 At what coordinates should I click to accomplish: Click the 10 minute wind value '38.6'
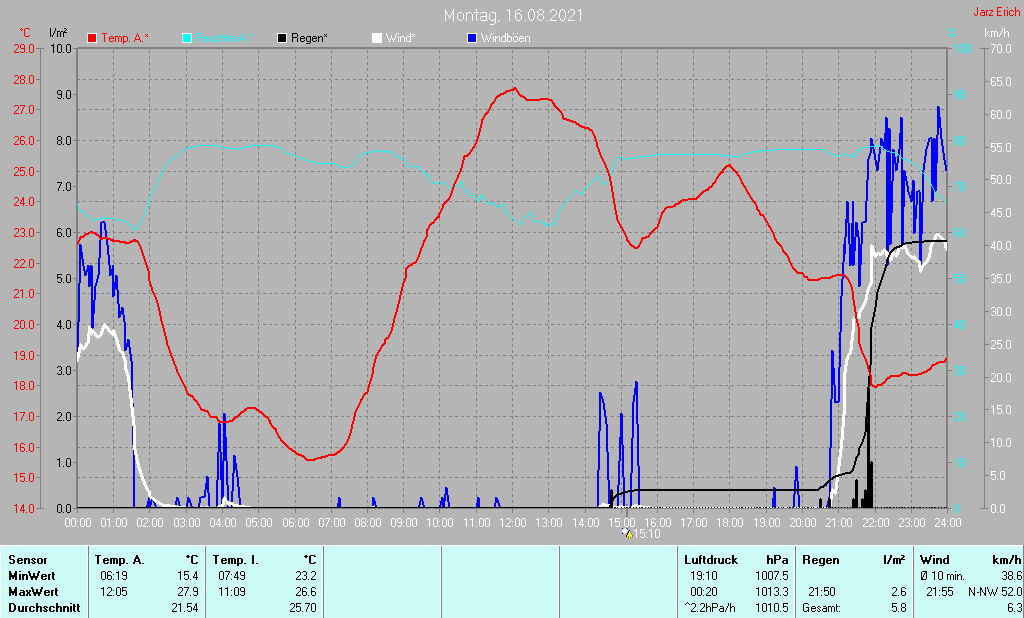pos(1011,576)
